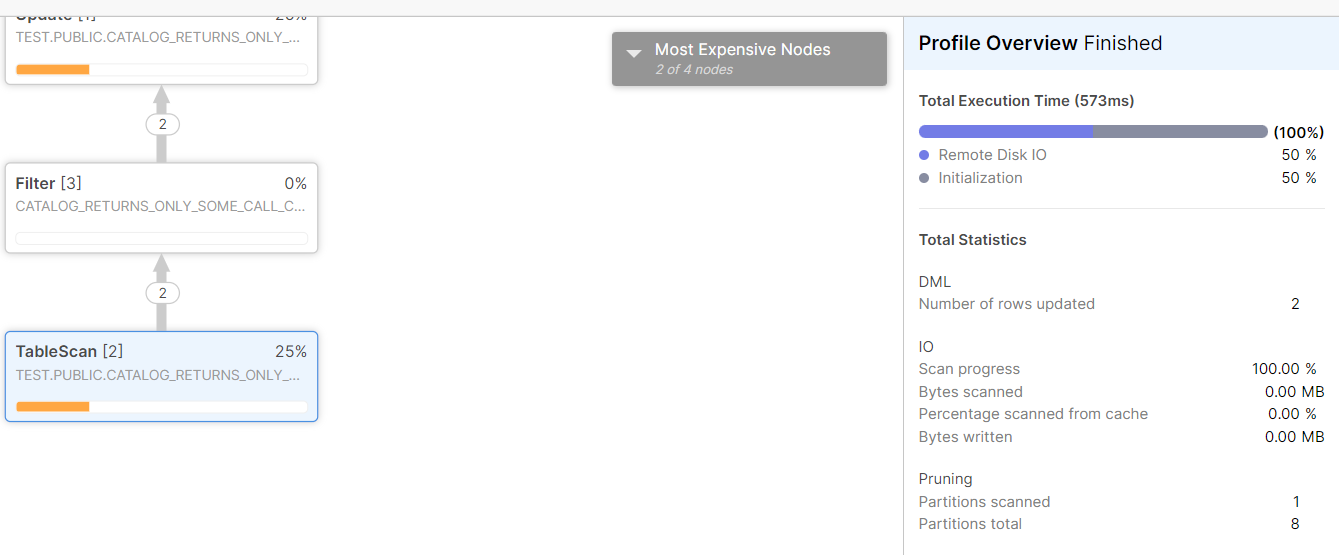Select the Filter [3] node
The width and height of the screenshot is (1339, 555).
pos(161,207)
